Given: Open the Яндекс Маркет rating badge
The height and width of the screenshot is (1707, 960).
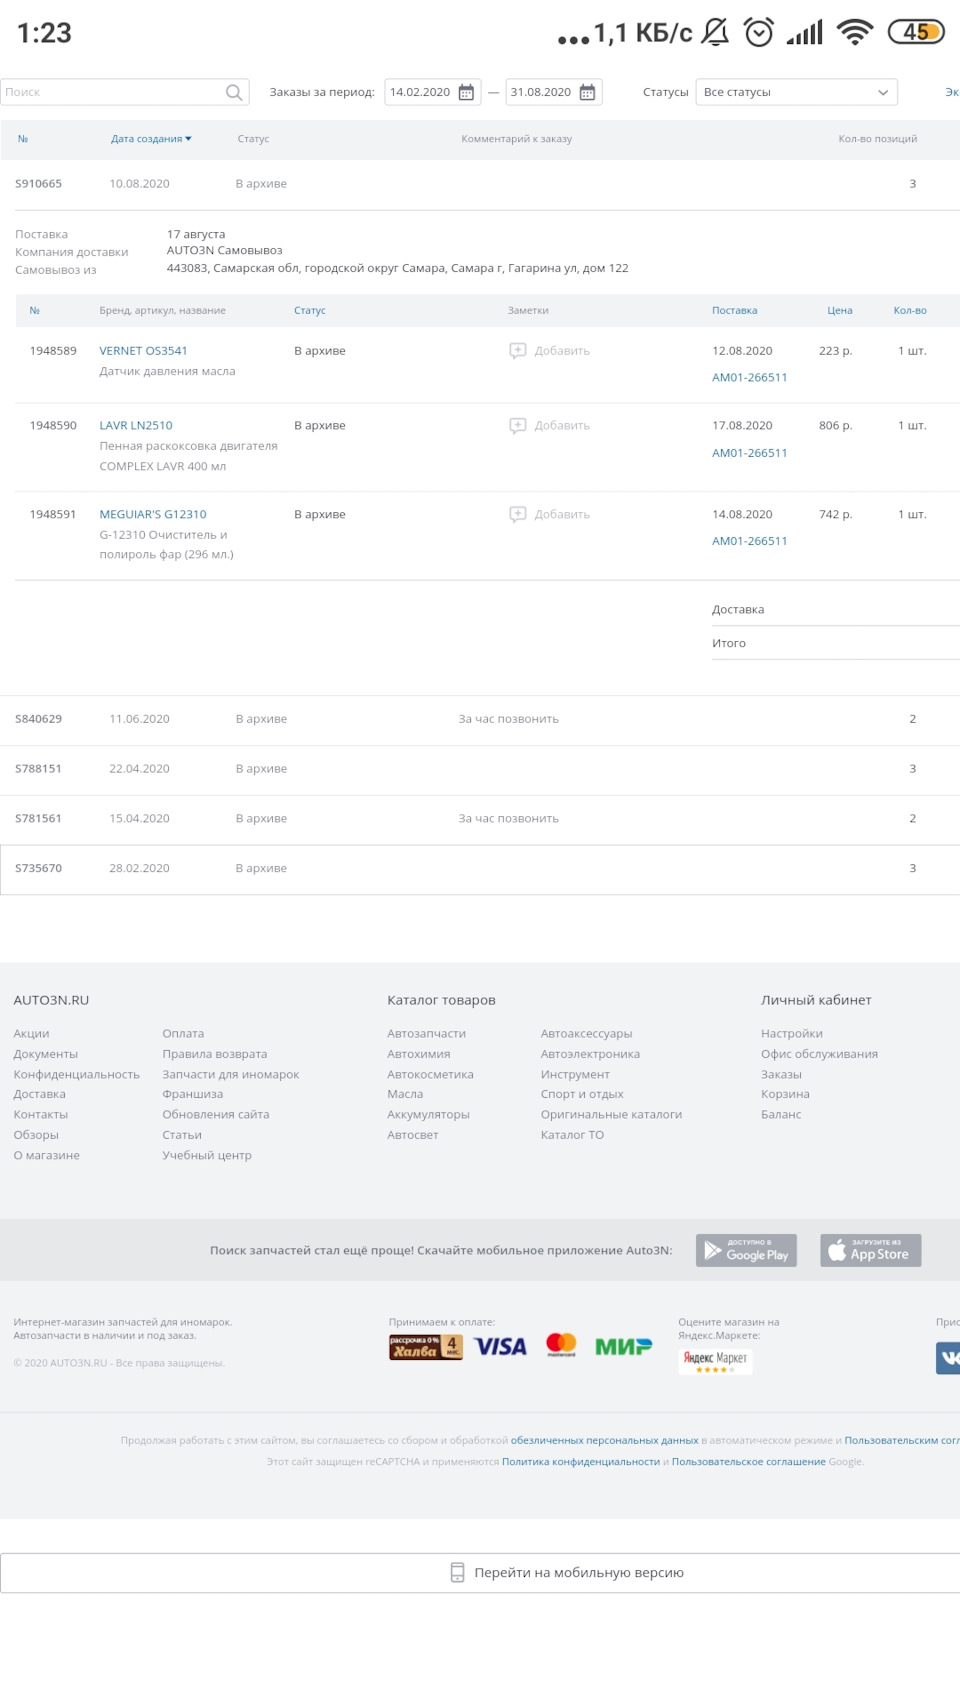Looking at the screenshot, I should [715, 1360].
